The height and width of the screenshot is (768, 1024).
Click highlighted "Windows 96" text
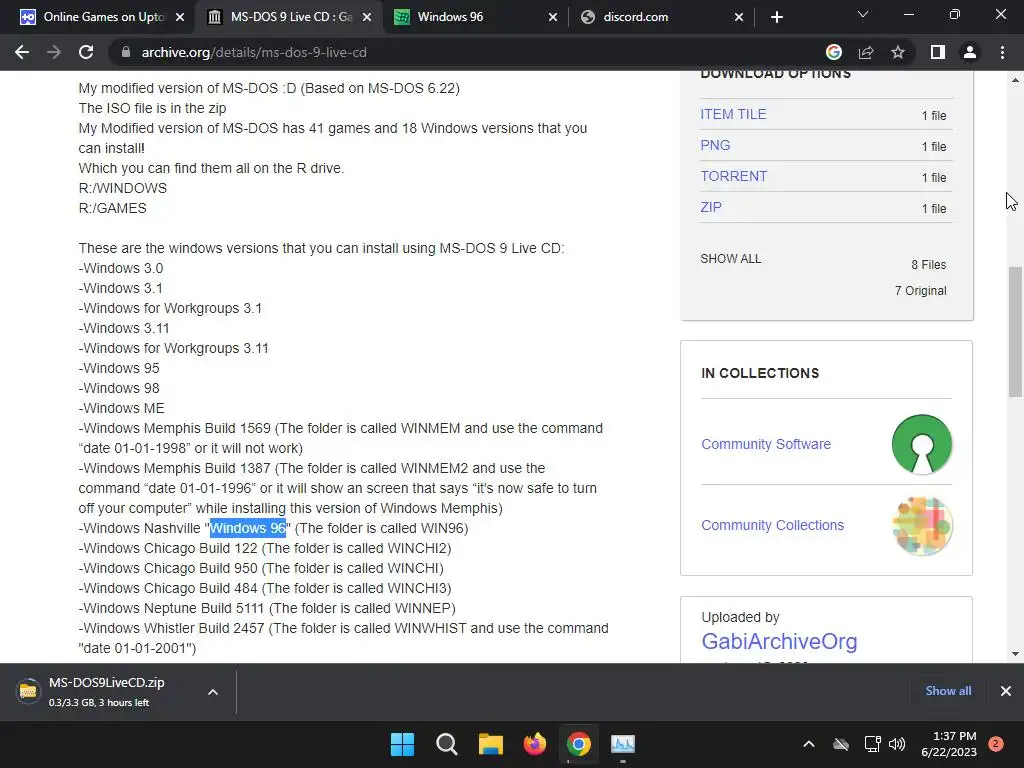[248, 528]
